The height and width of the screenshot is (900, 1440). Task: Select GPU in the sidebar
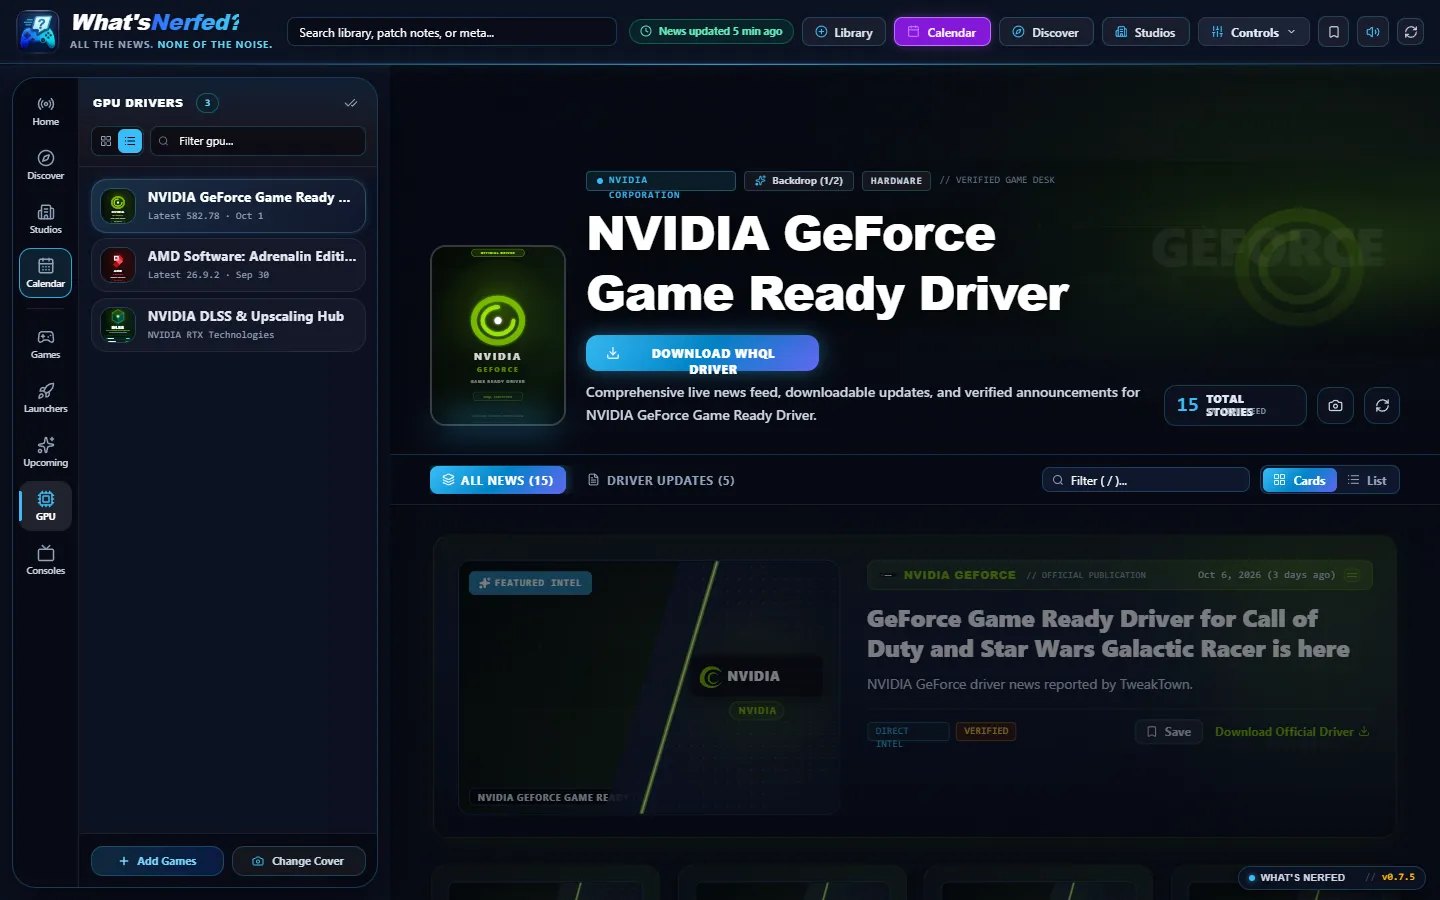coord(45,506)
